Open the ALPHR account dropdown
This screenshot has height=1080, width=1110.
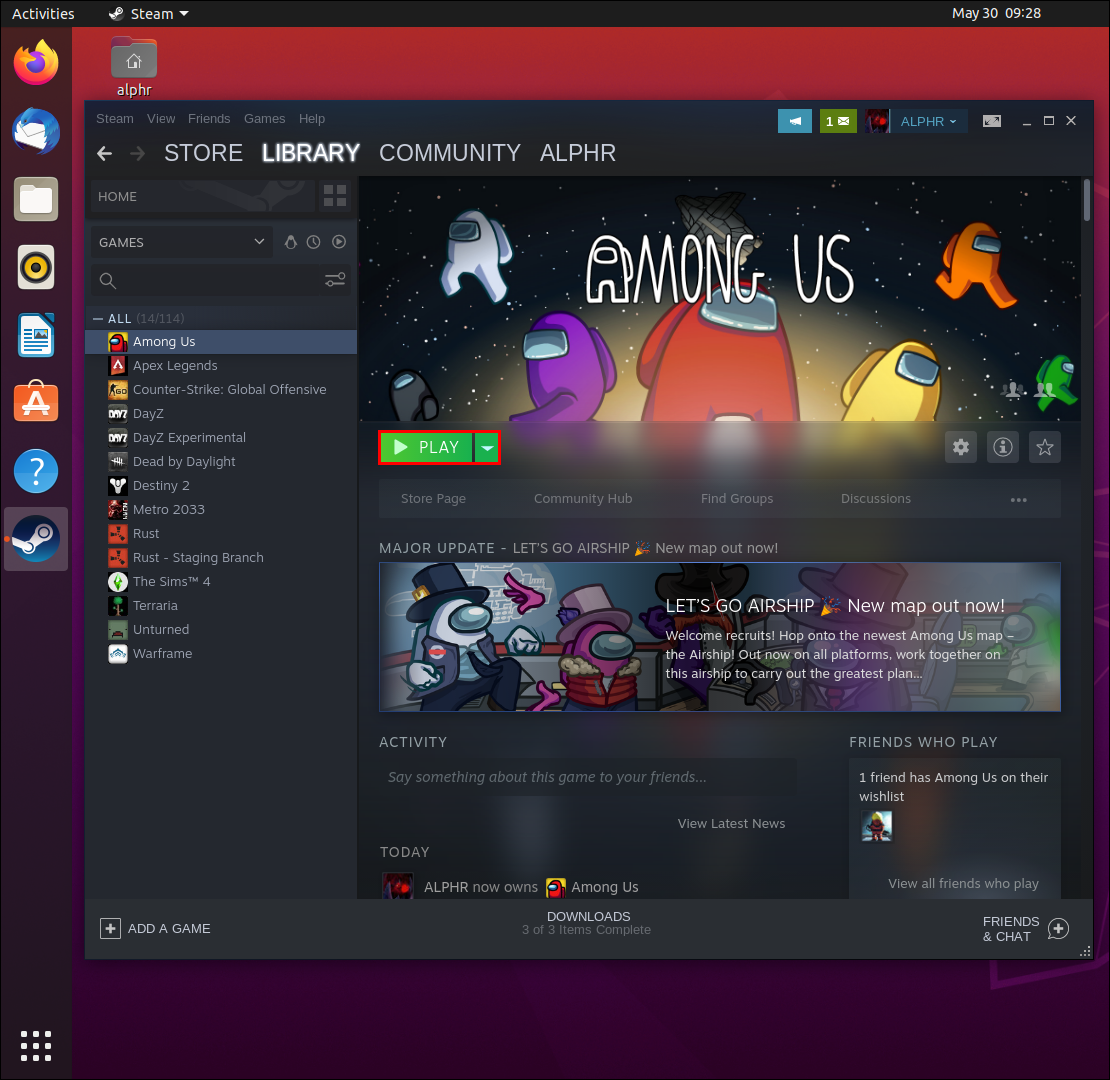(x=929, y=121)
